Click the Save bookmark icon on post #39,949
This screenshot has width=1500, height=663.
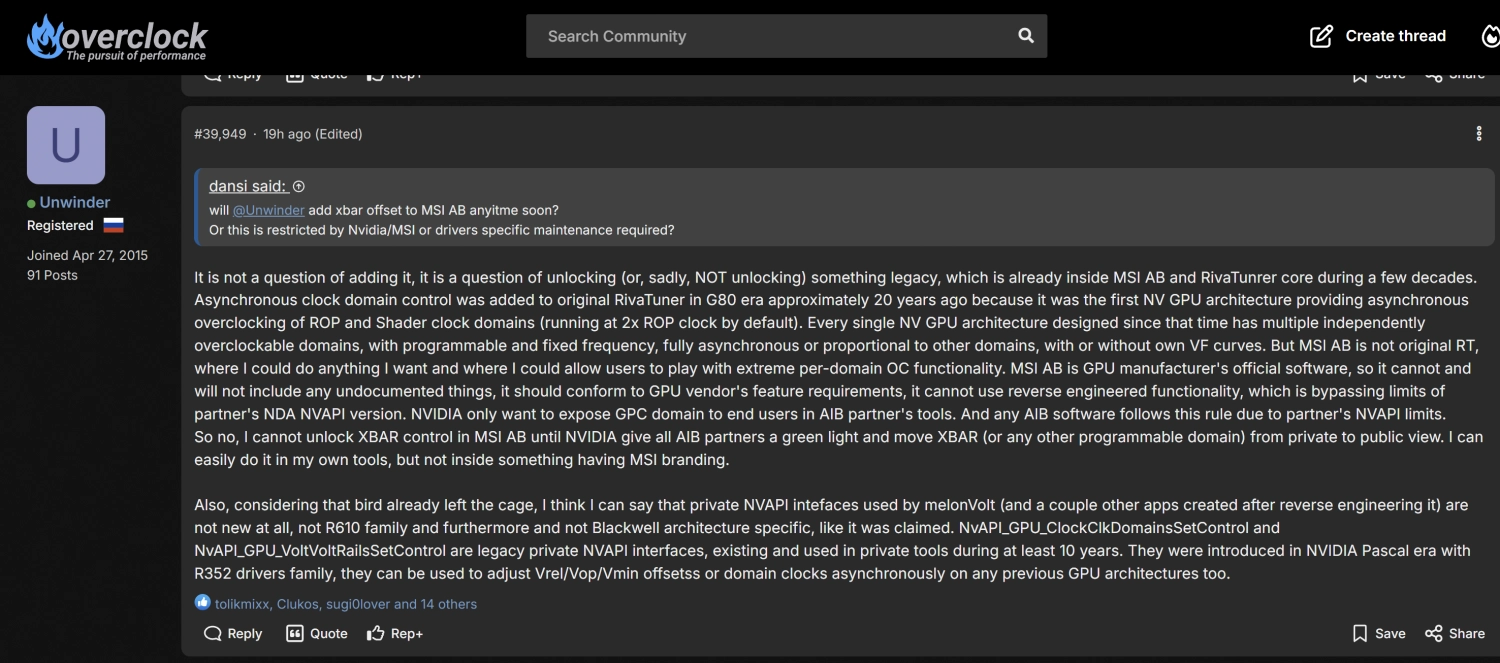pyautogui.click(x=1360, y=633)
